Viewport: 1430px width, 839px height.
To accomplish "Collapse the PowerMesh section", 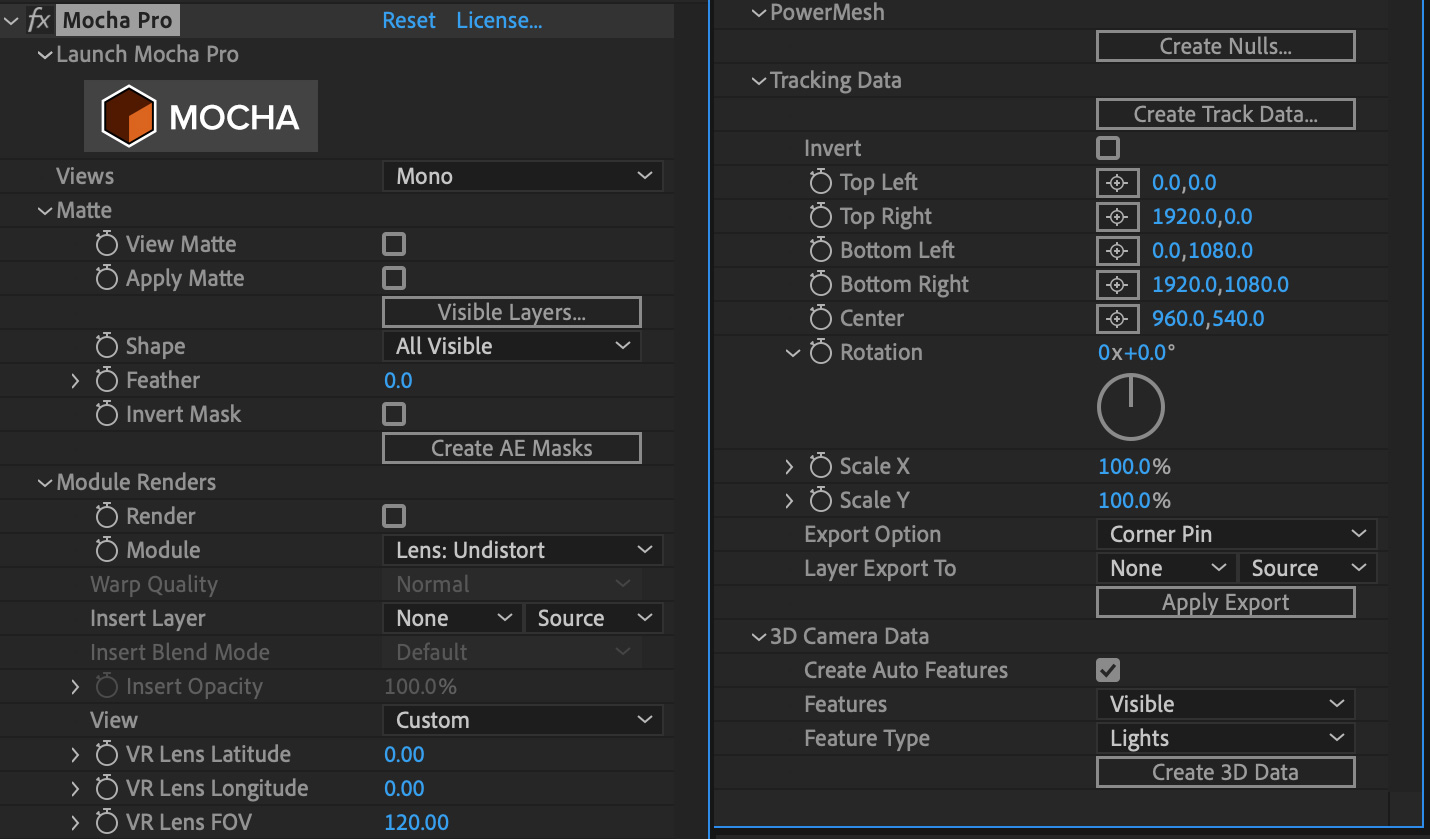I will (x=759, y=12).
